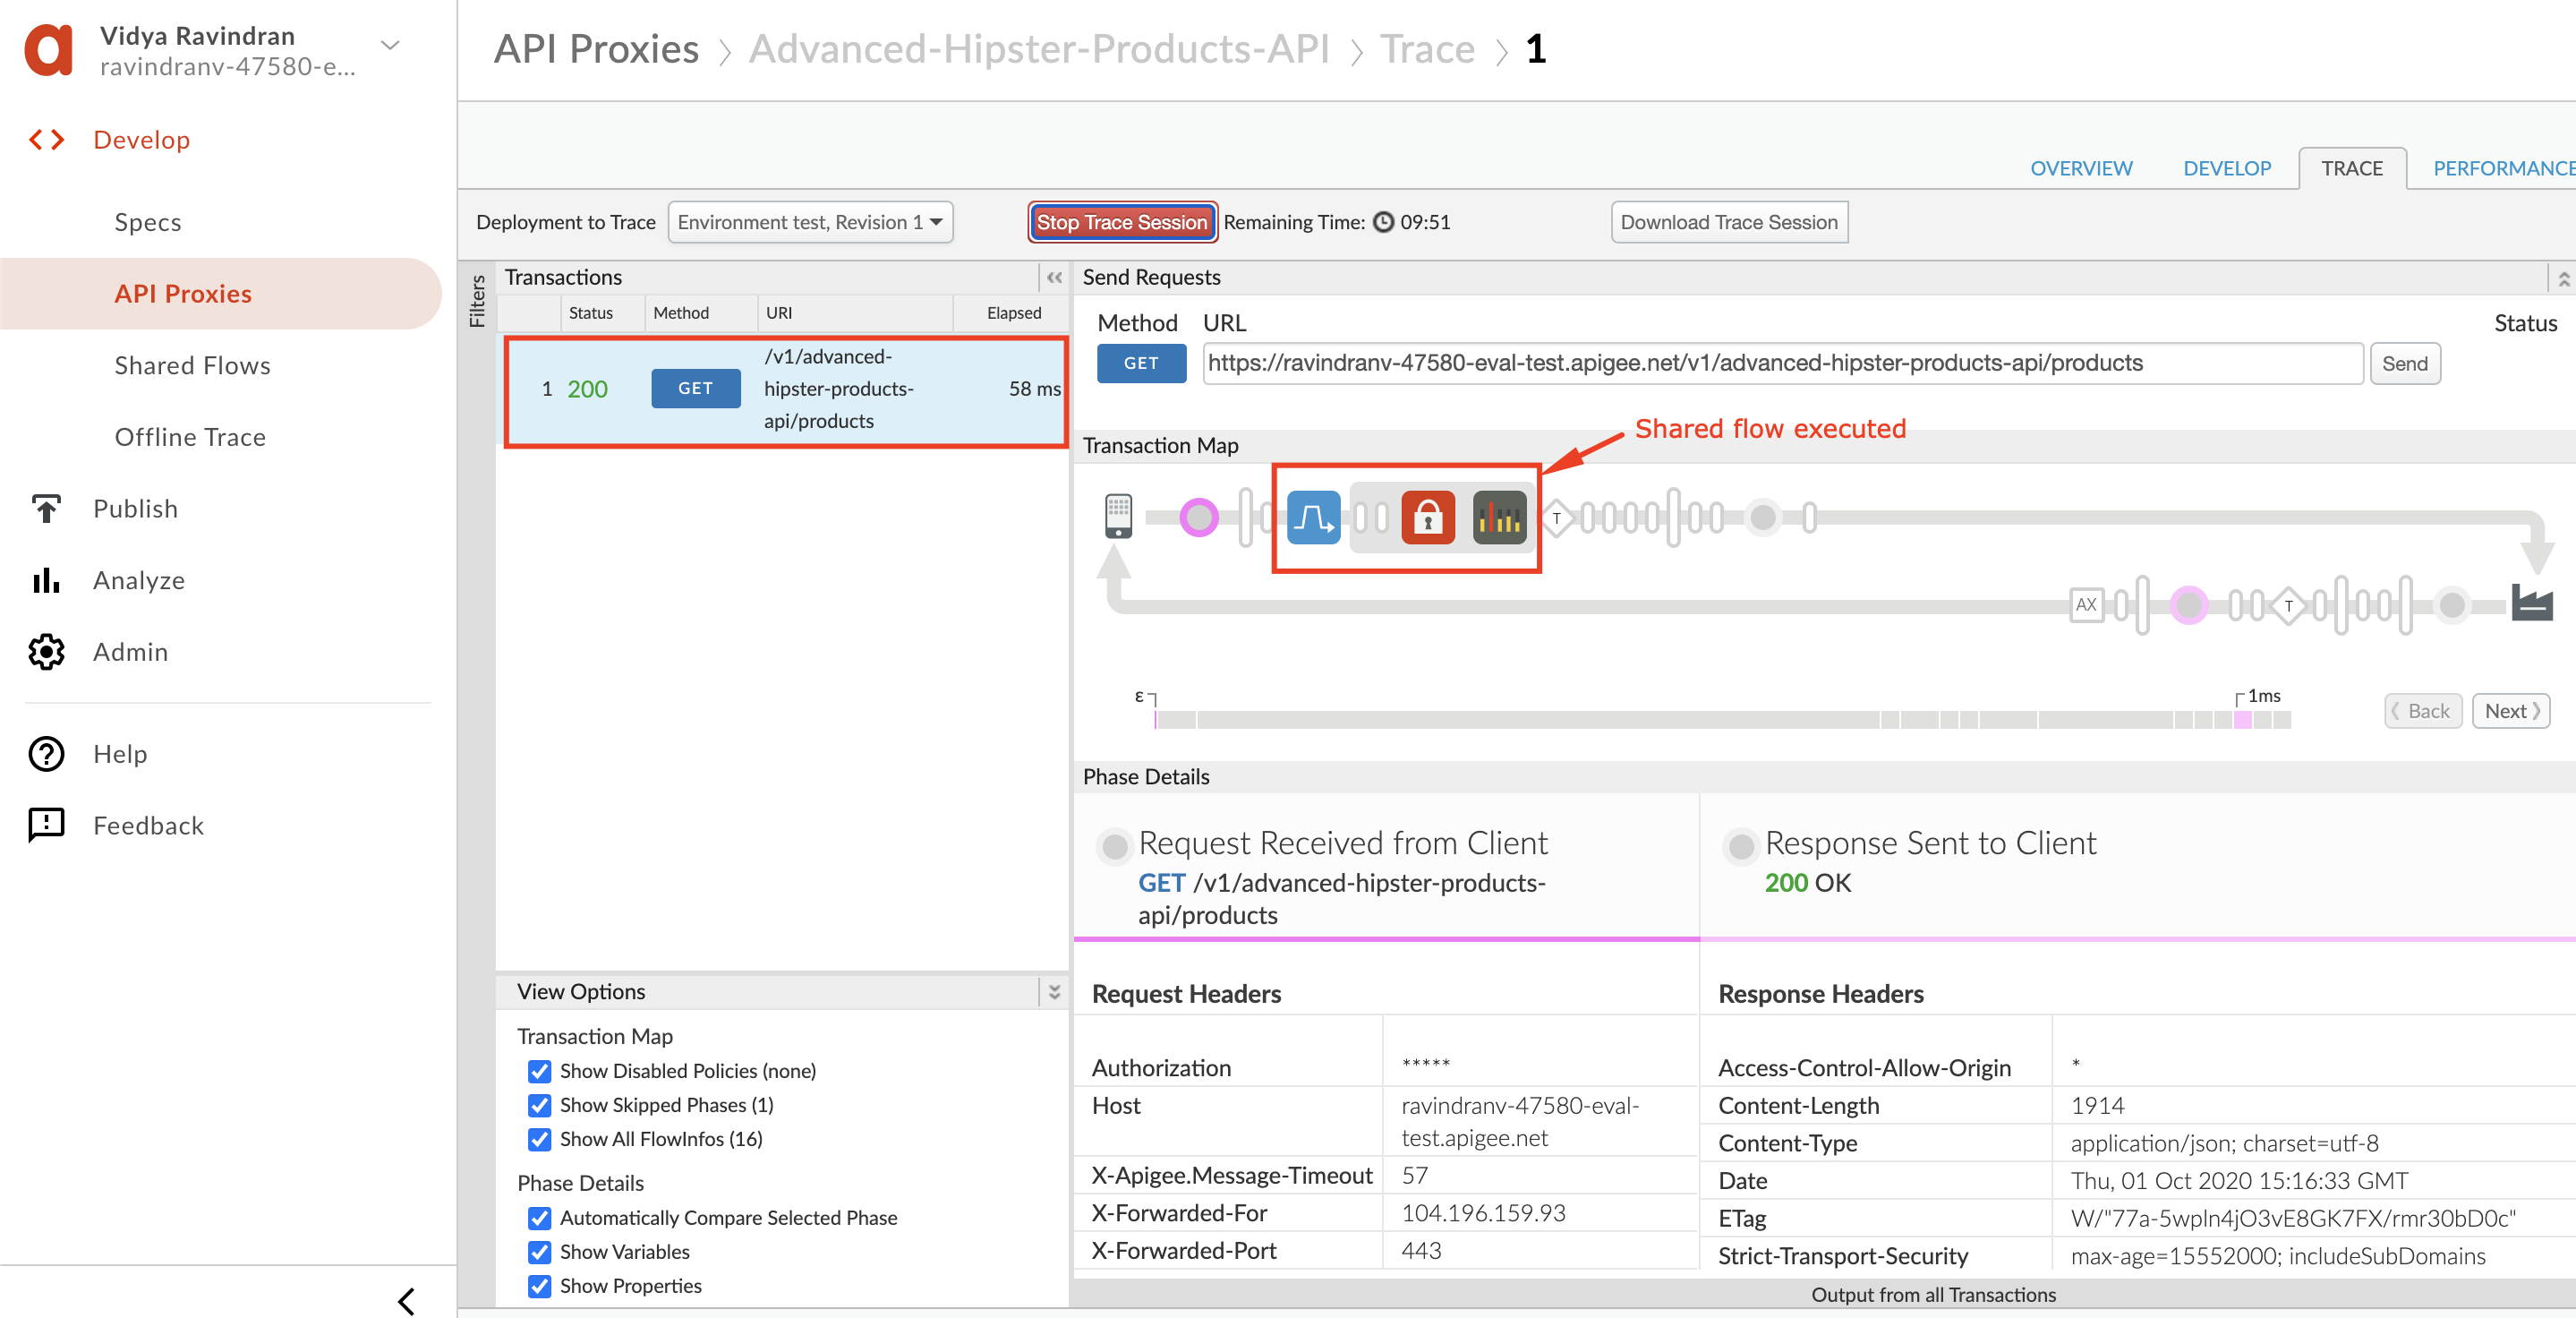The width and height of the screenshot is (2576, 1318).
Task: Open the GET method selector in Send Requests
Action: point(1141,363)
